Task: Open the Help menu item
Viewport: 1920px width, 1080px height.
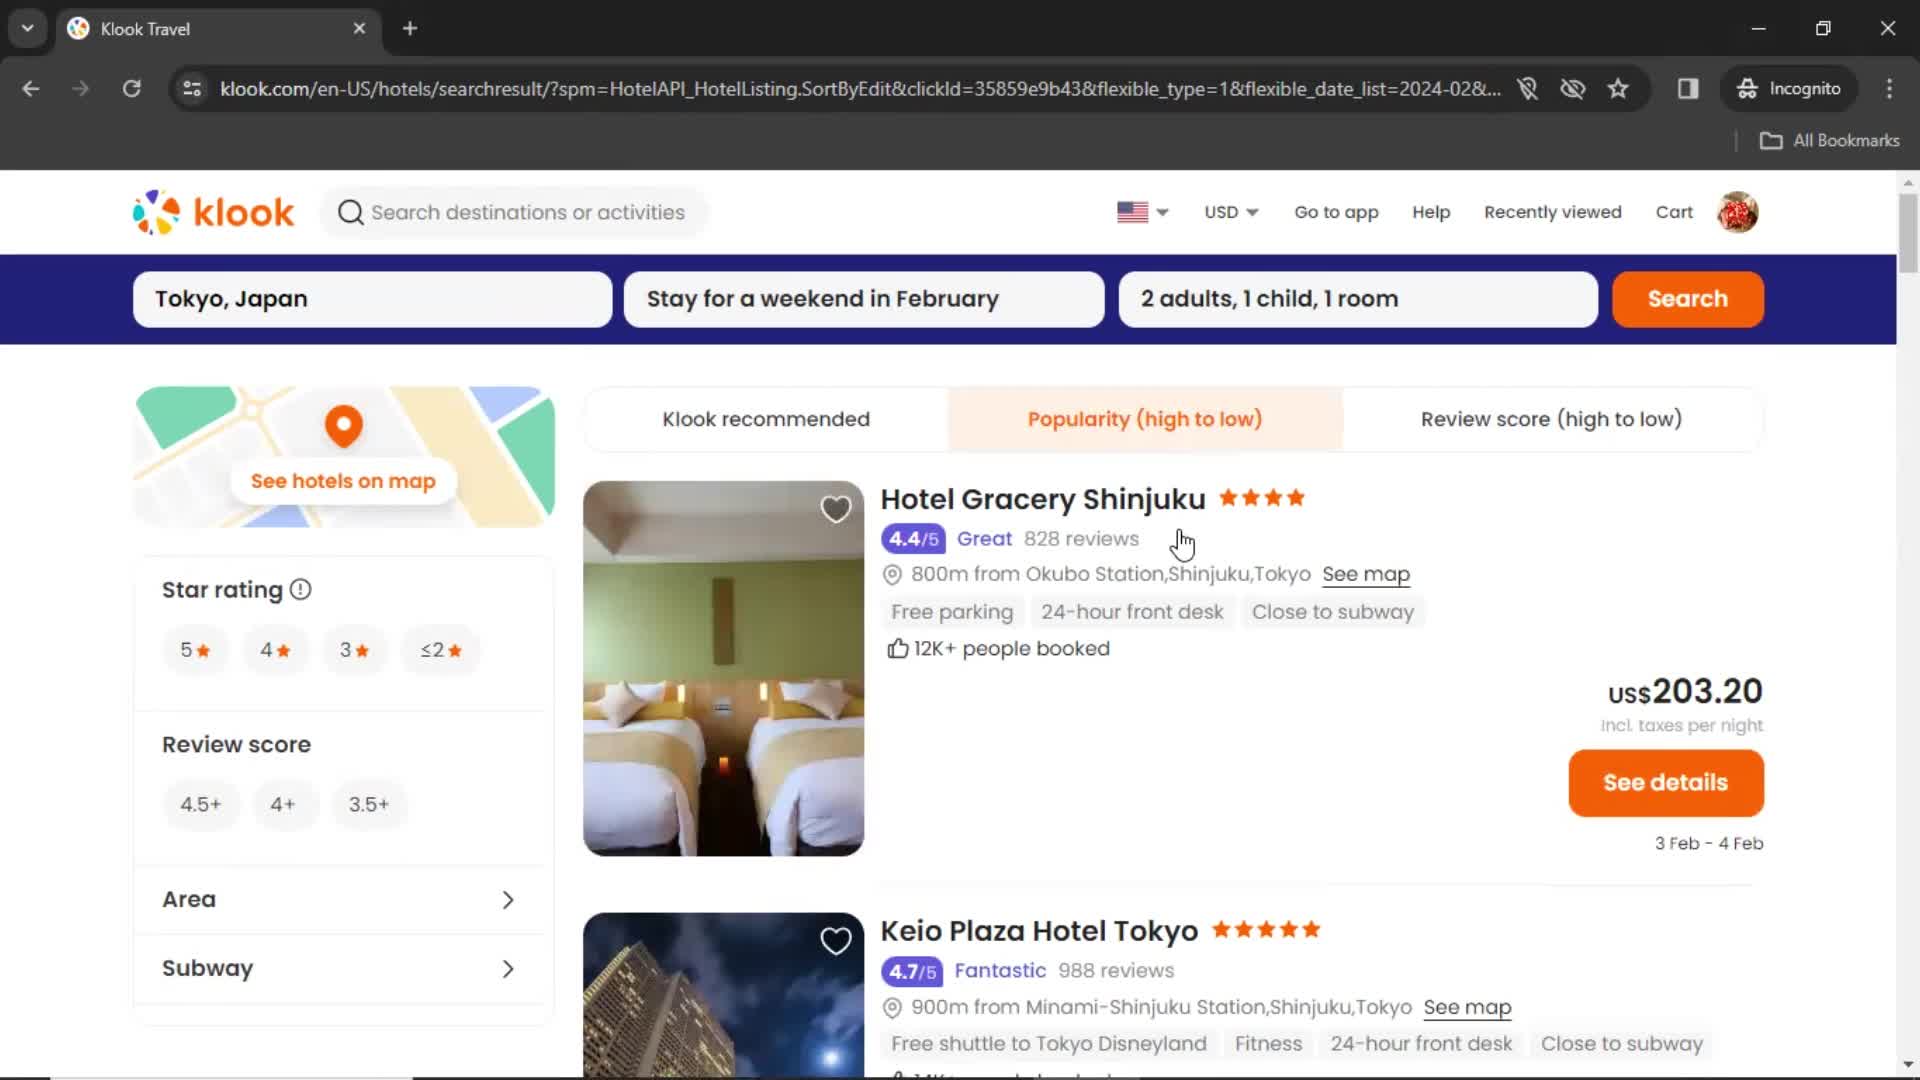Action: [x=1431, y=212]
